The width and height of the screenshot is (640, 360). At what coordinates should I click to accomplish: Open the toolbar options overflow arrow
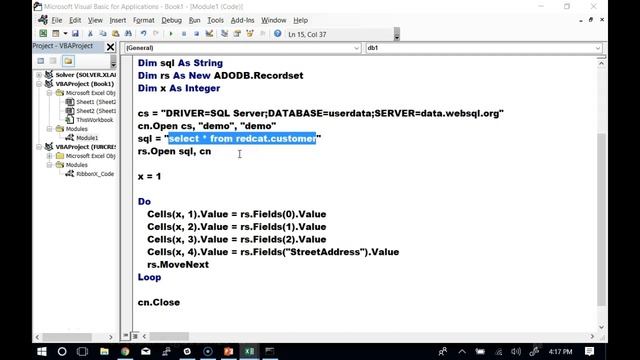(397, 35)
